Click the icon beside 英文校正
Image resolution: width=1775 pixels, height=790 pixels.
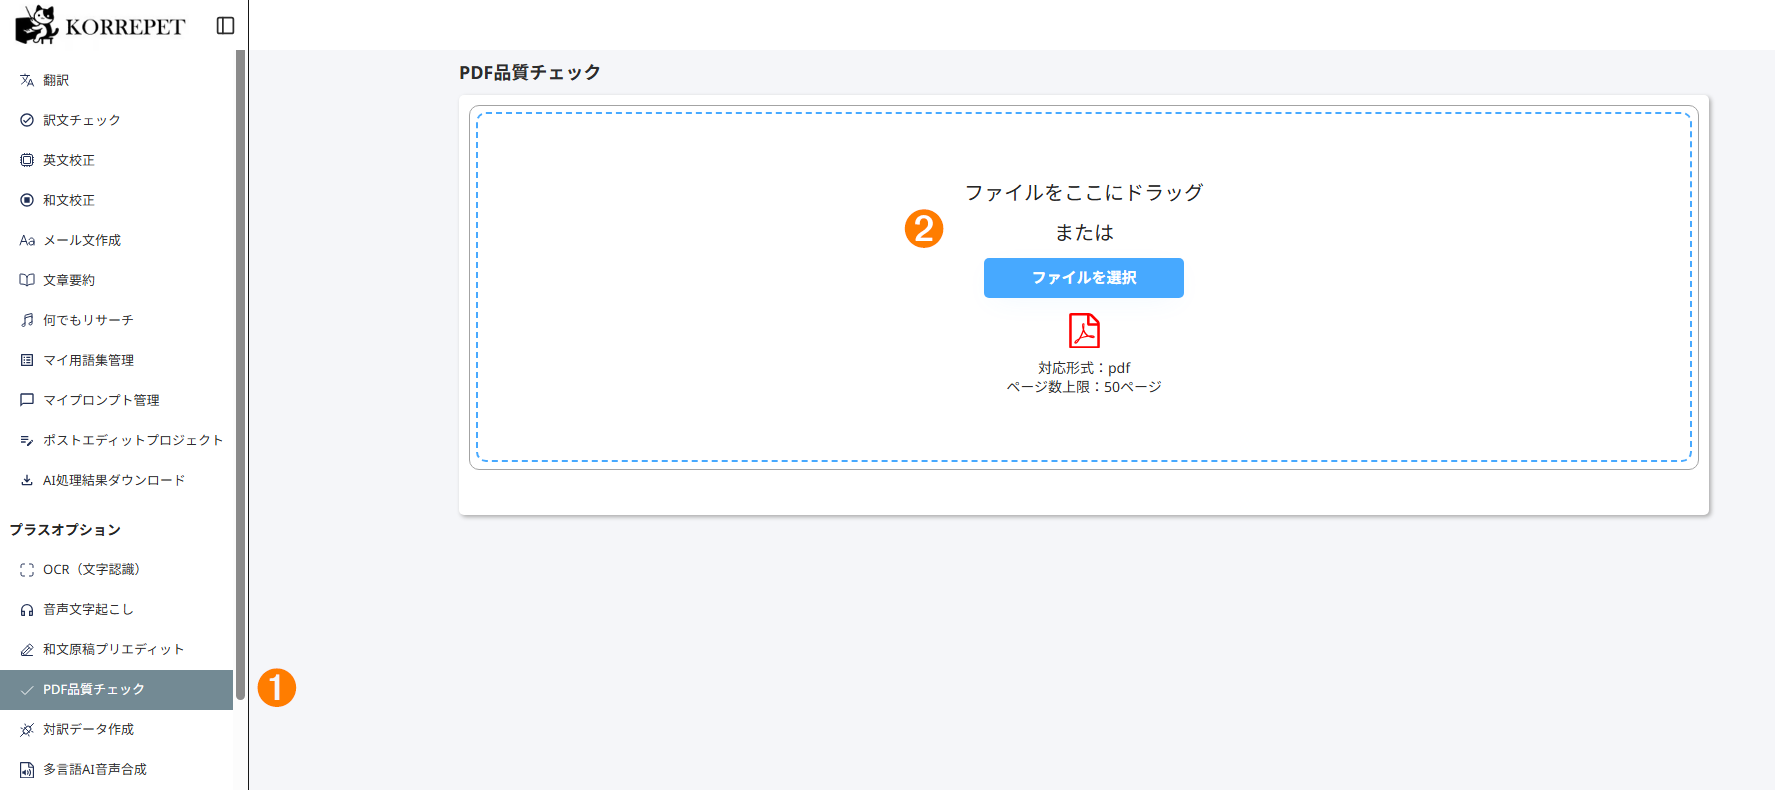pyautogui.click(x=27, y=160)
